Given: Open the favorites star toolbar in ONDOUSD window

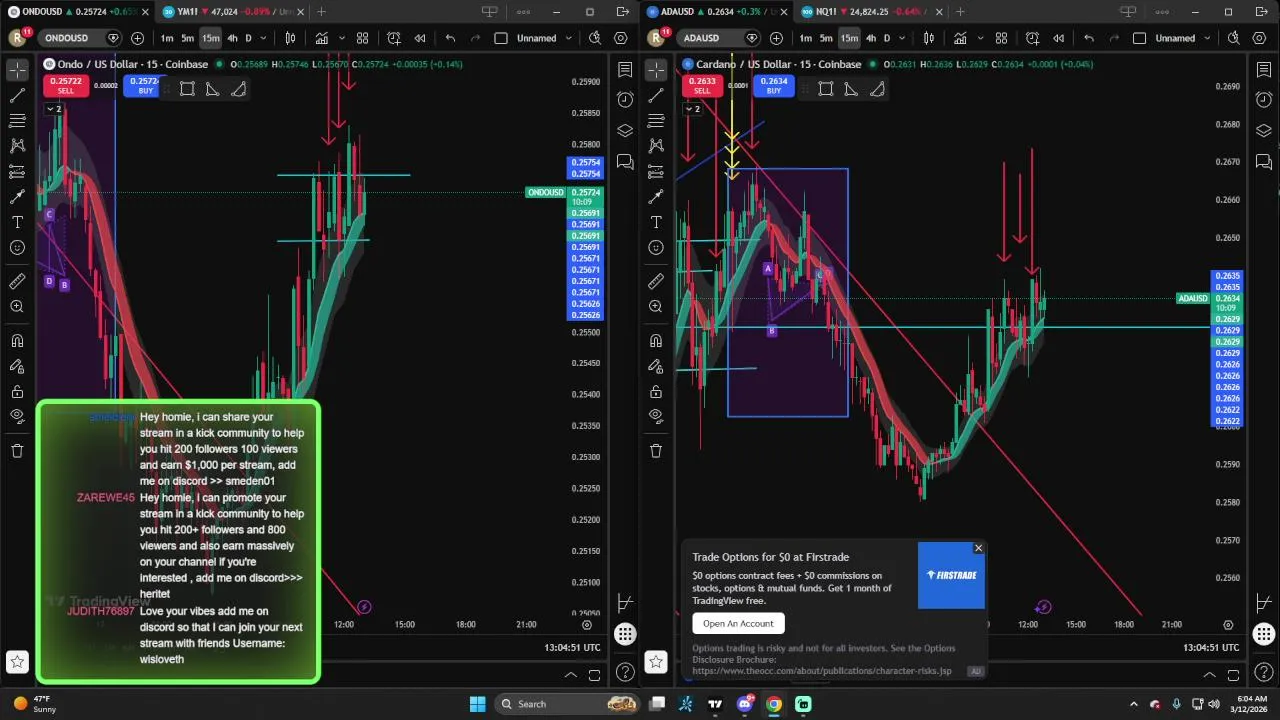Looking at the screenshot, I should click(x=17, y=661).
